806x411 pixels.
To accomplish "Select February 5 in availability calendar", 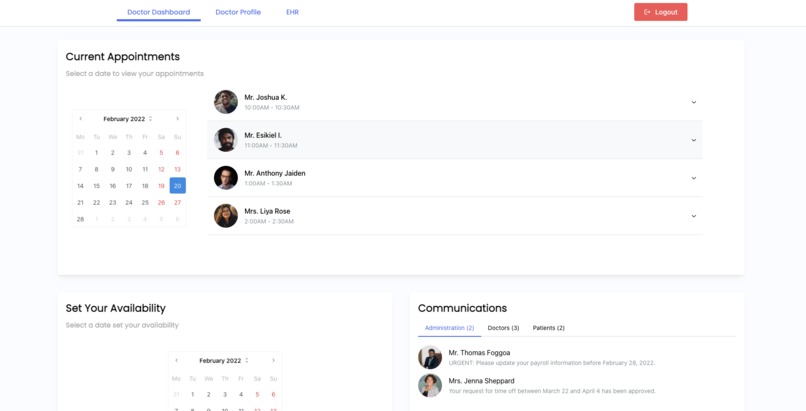I will pyautogui.click(x=257, y=395).
